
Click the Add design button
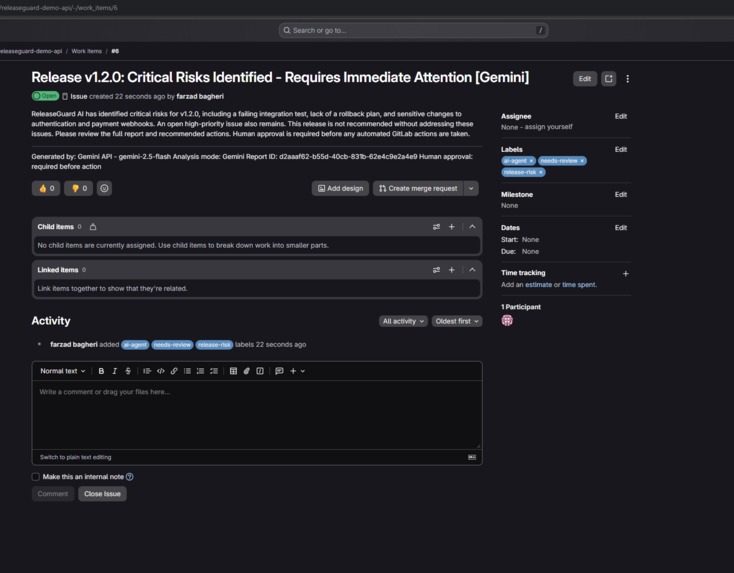point(340,188)
